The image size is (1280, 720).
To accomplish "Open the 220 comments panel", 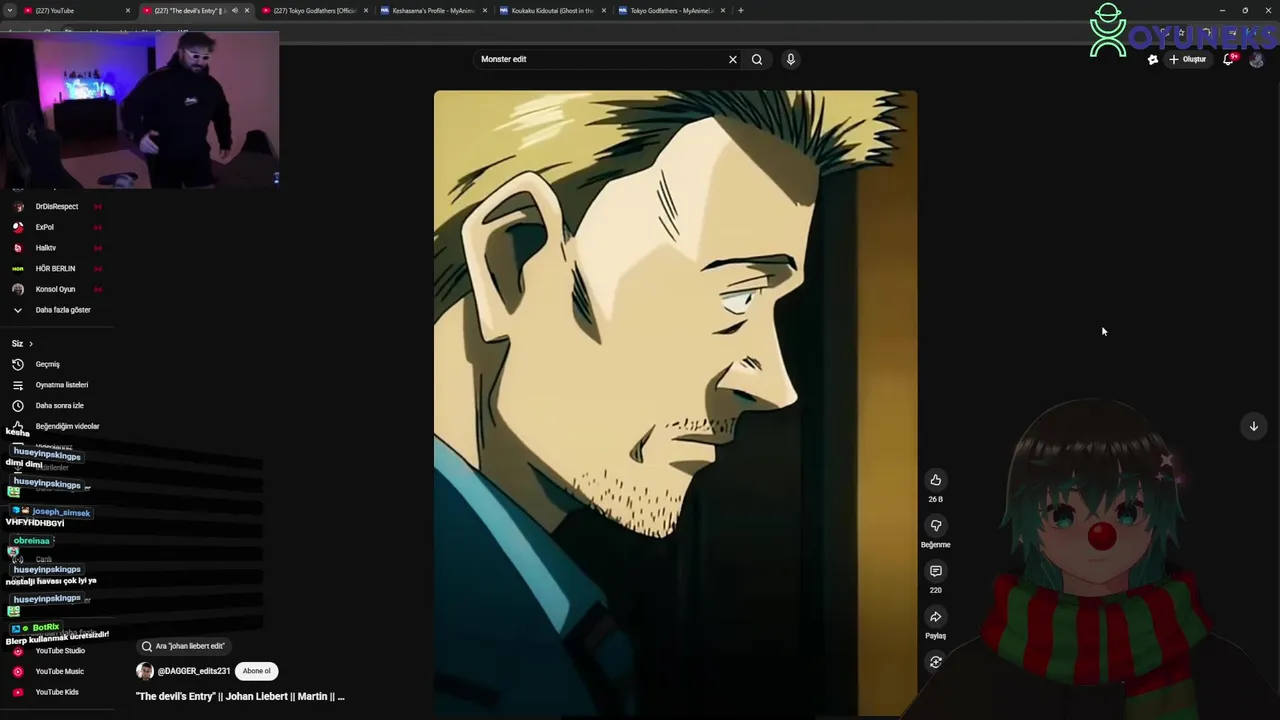I will coord(935,571).
